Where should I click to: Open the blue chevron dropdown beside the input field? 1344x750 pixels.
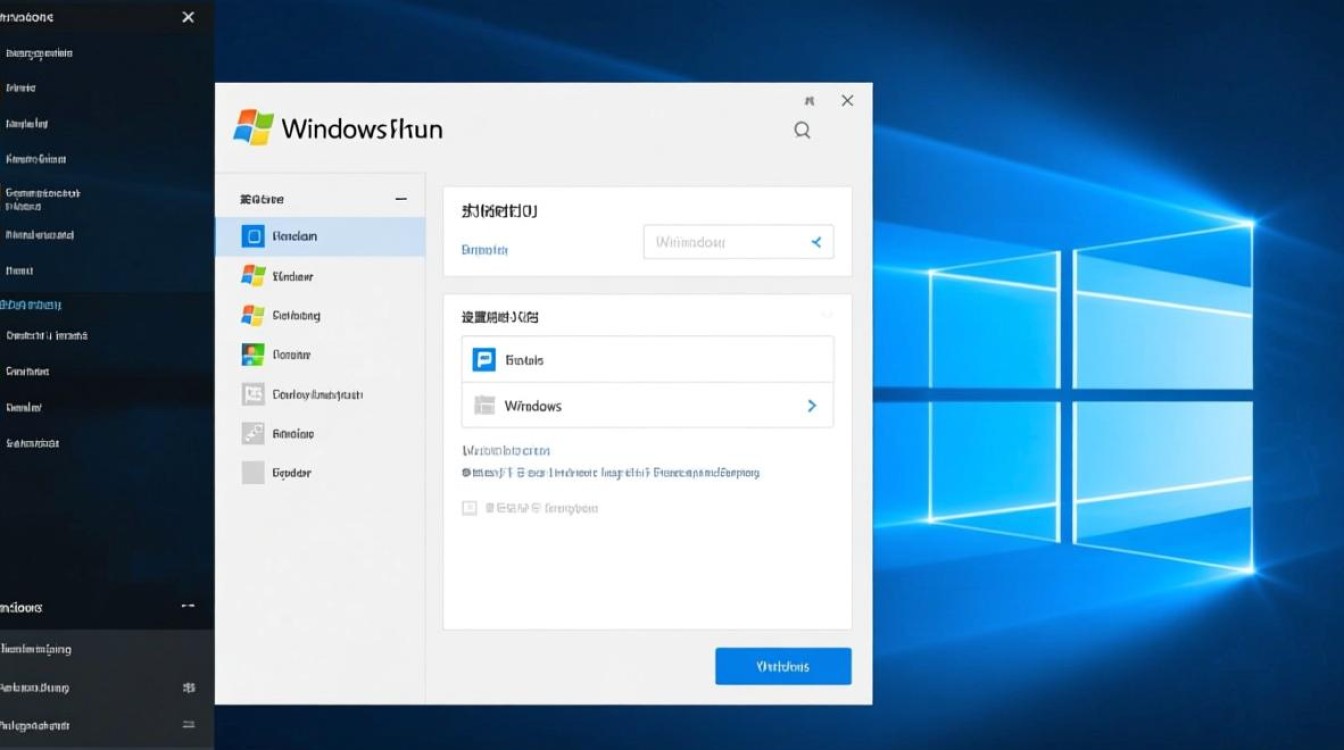[818, 241]
